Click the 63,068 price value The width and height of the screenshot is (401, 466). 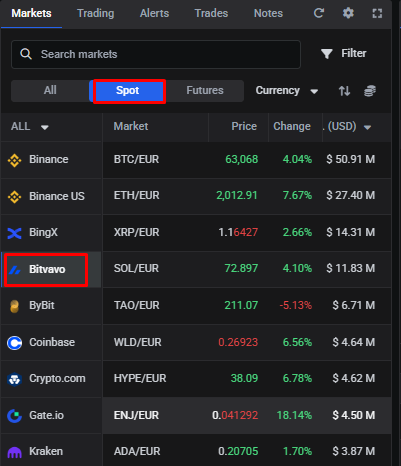242,159
